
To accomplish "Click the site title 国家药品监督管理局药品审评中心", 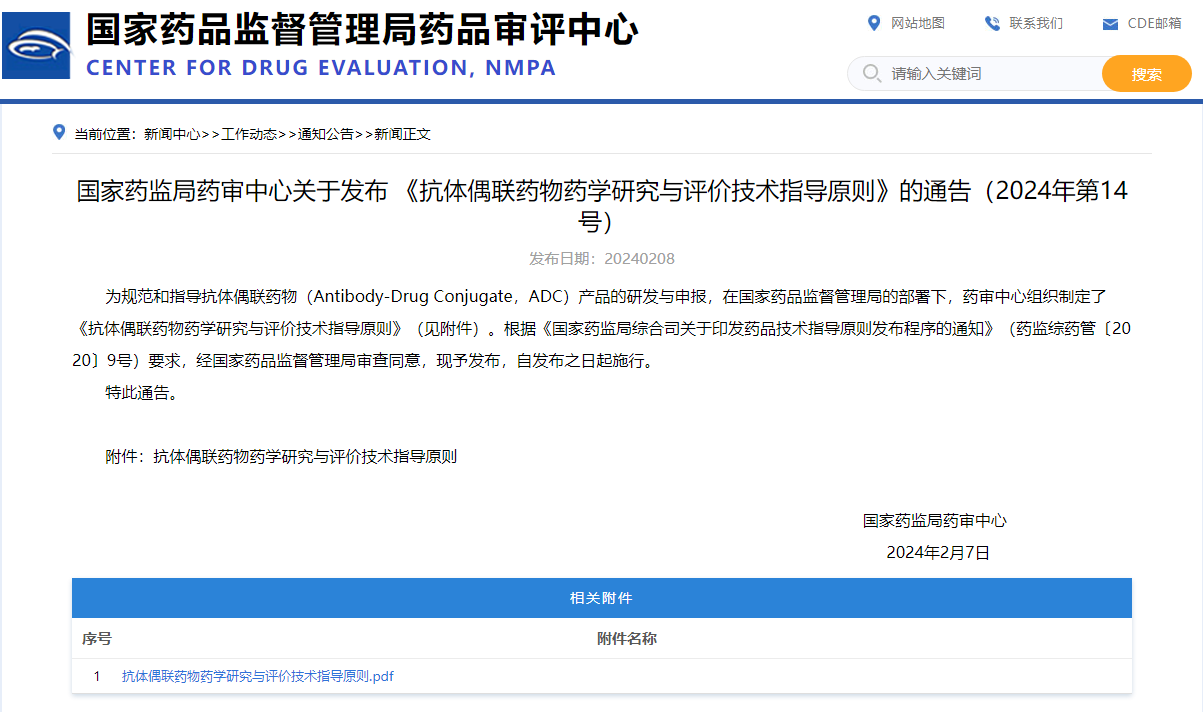I will 361,30.
